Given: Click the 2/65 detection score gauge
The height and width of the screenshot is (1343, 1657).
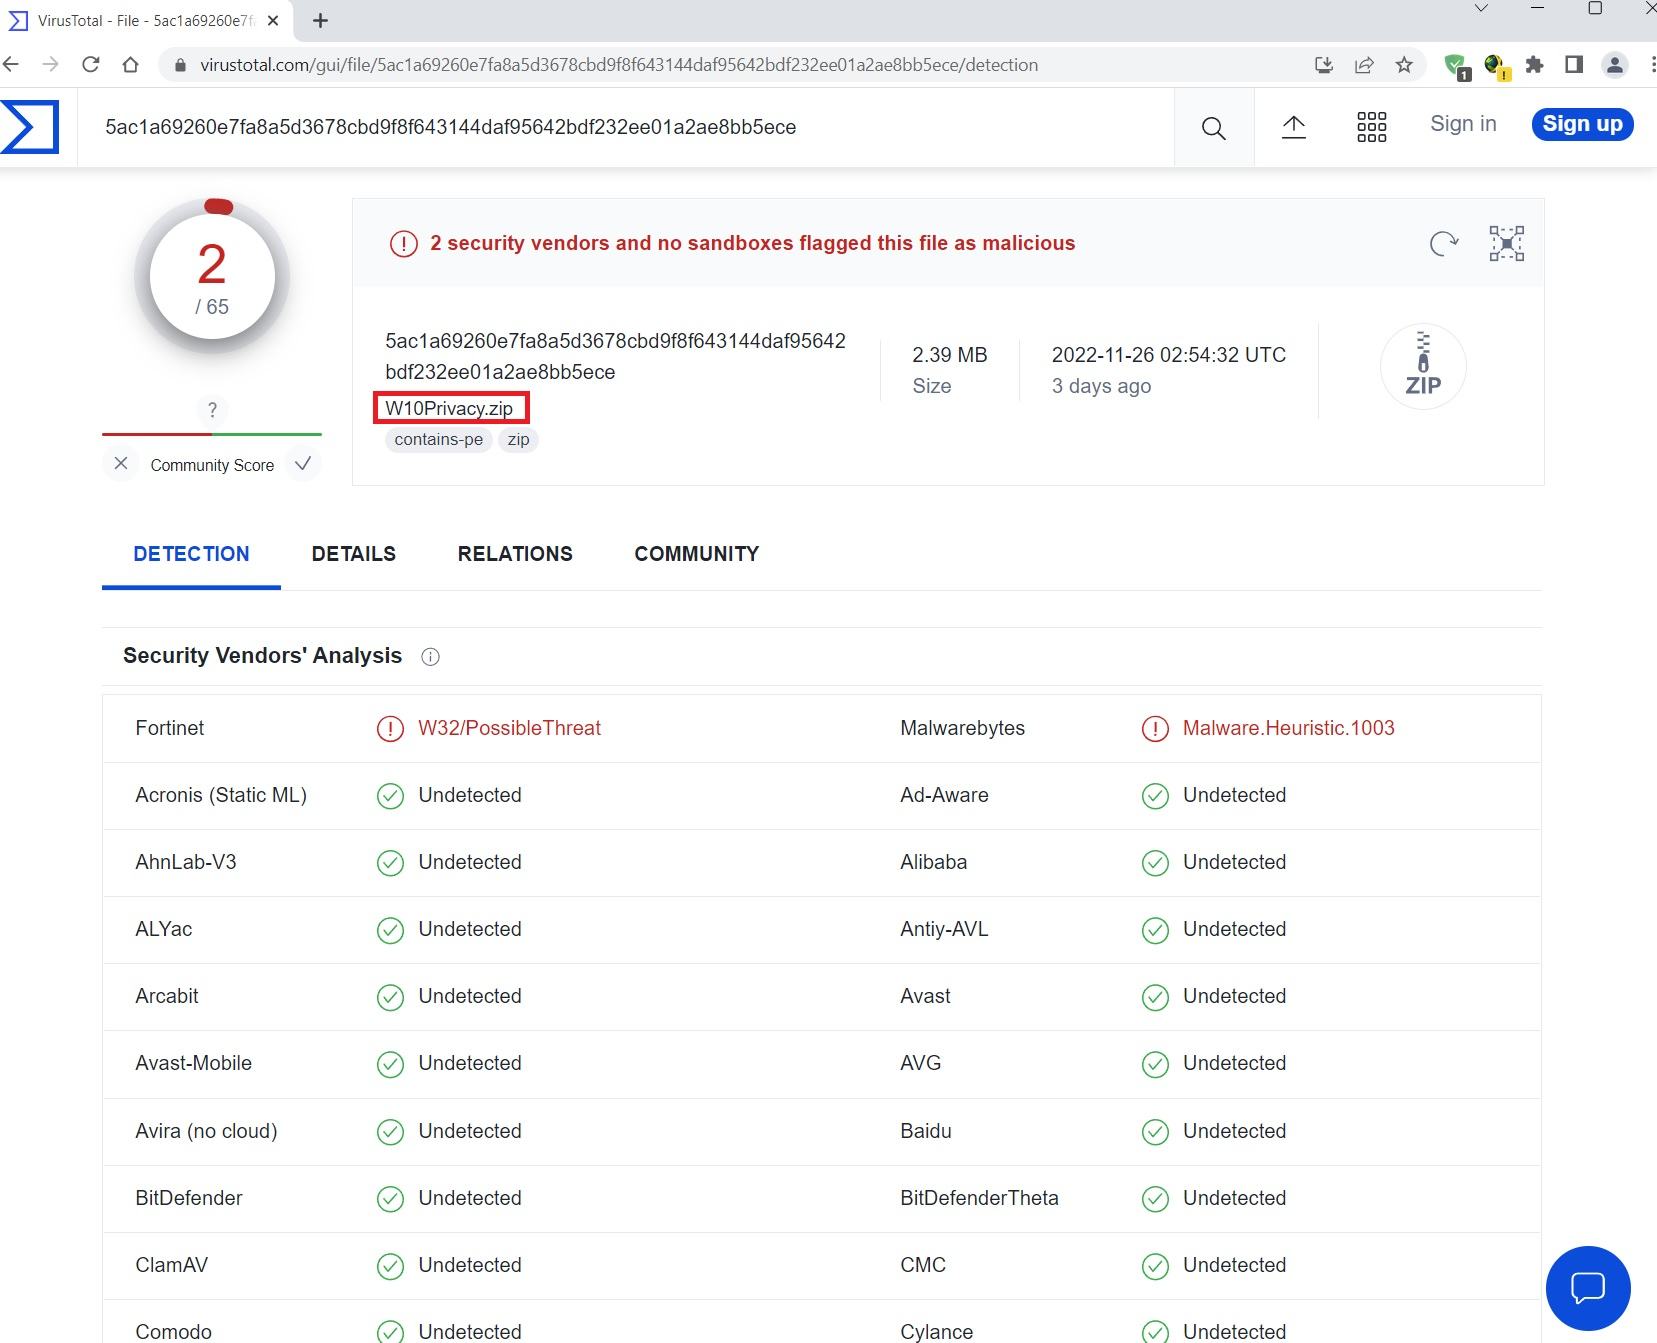Looking at the screenshot, I should [212, 277].
